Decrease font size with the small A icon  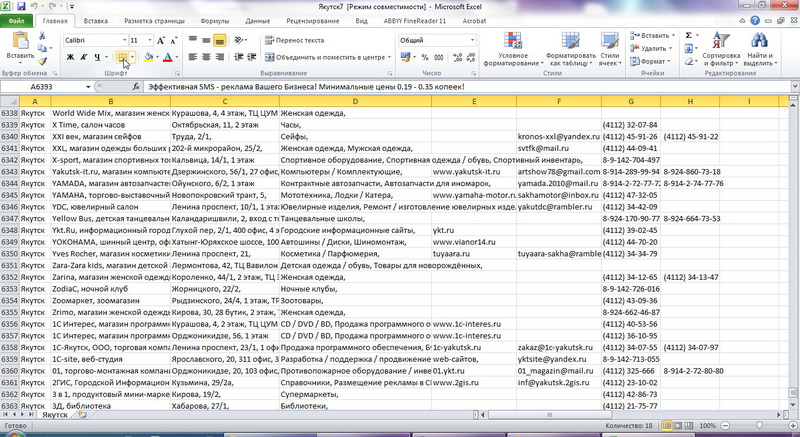173,40
